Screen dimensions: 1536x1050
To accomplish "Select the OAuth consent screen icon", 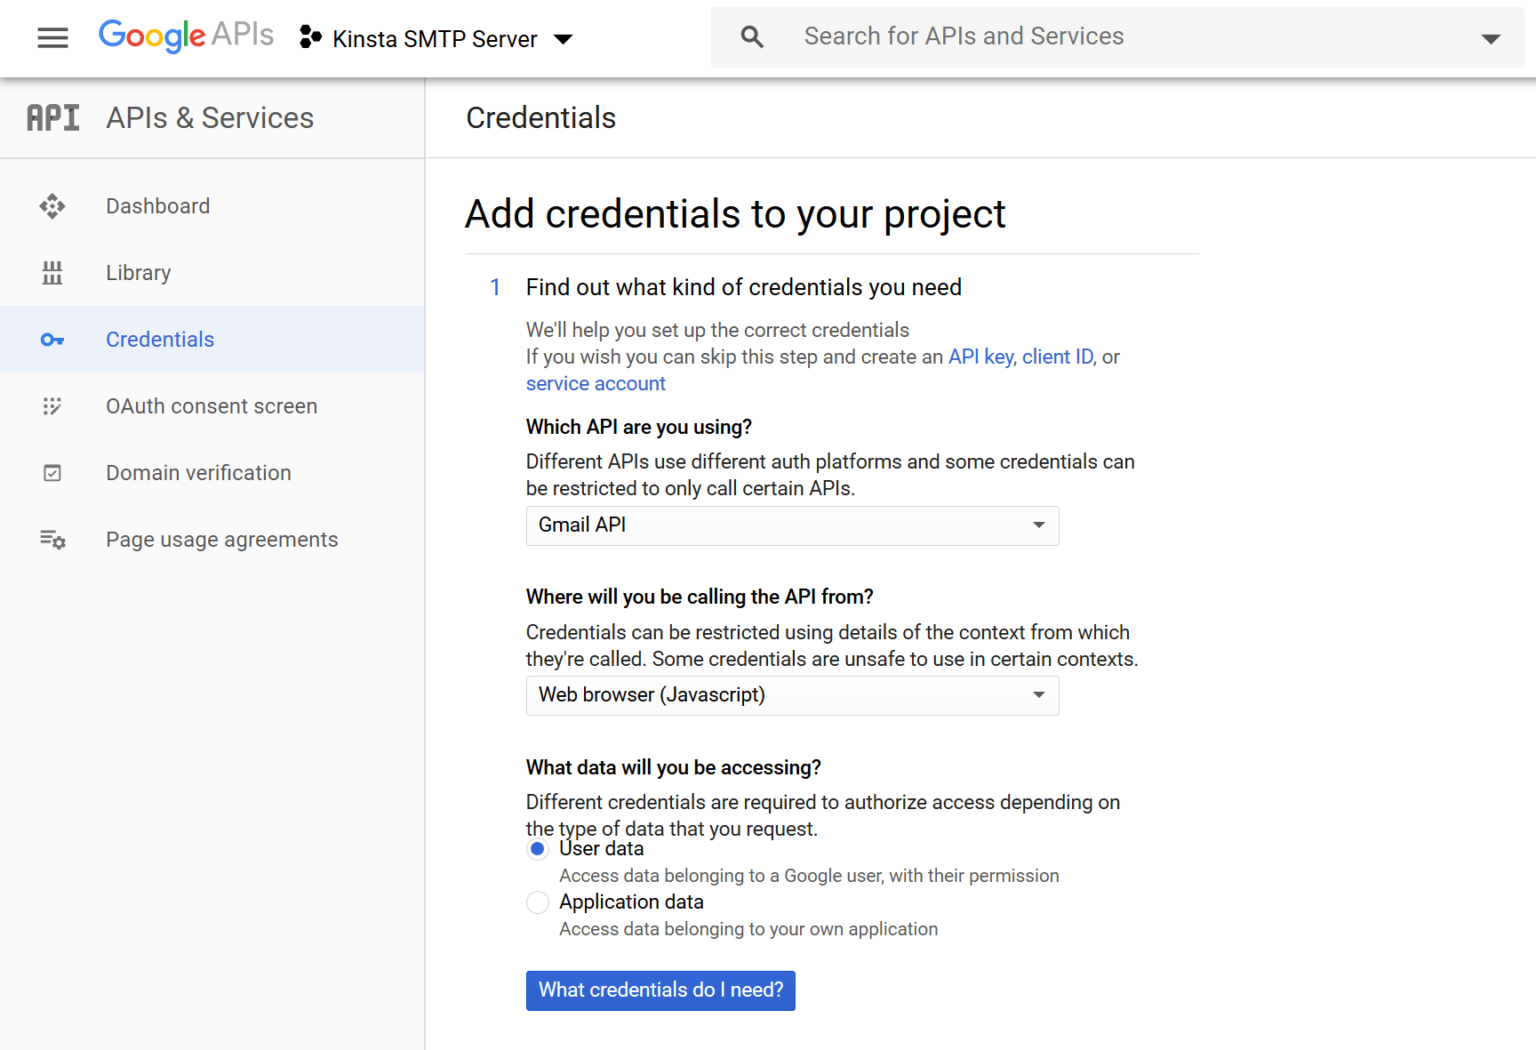I will [x=52, y=406].
